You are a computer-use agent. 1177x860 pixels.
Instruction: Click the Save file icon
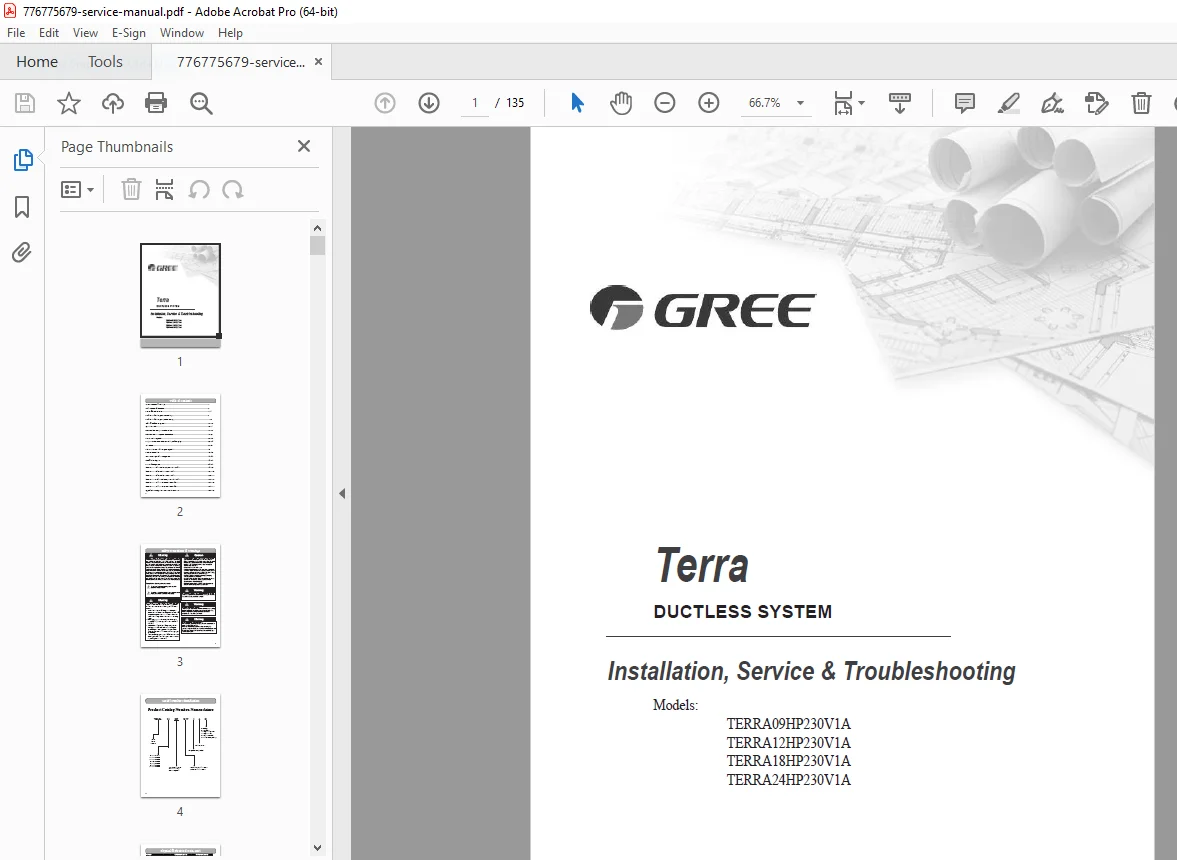pos(25,103)
